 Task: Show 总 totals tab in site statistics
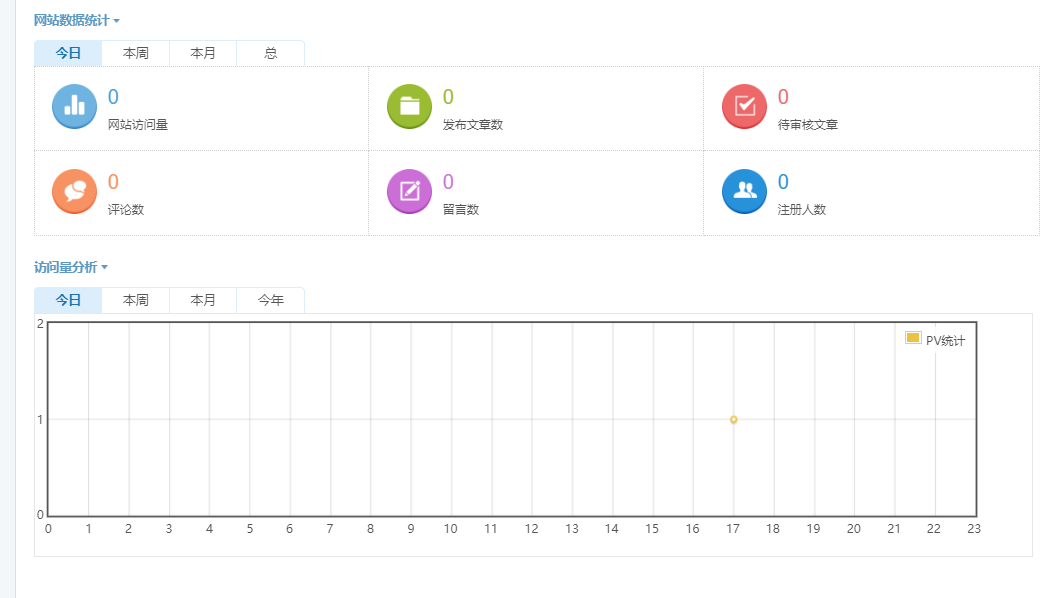pyautogui.click(x=270, y=53)
